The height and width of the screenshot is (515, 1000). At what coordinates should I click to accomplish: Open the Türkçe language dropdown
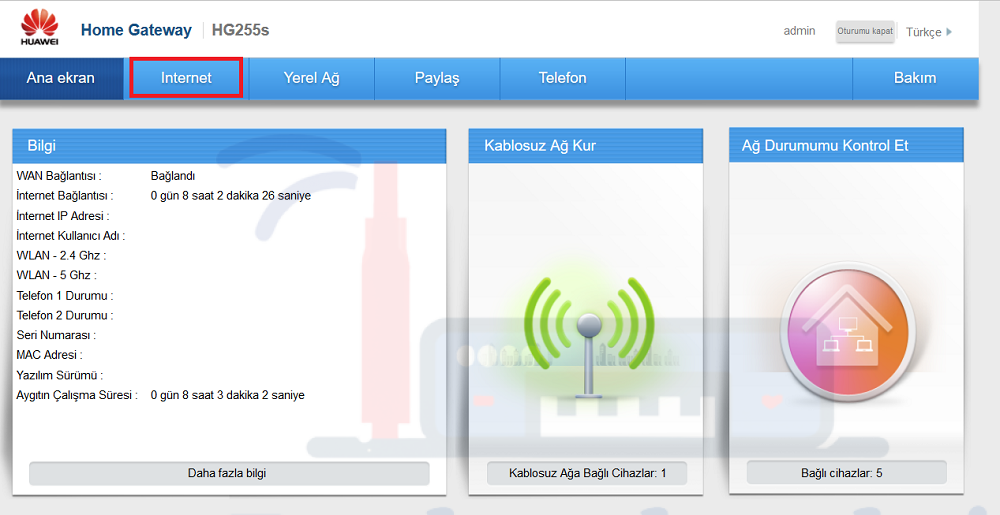(928, 32)
